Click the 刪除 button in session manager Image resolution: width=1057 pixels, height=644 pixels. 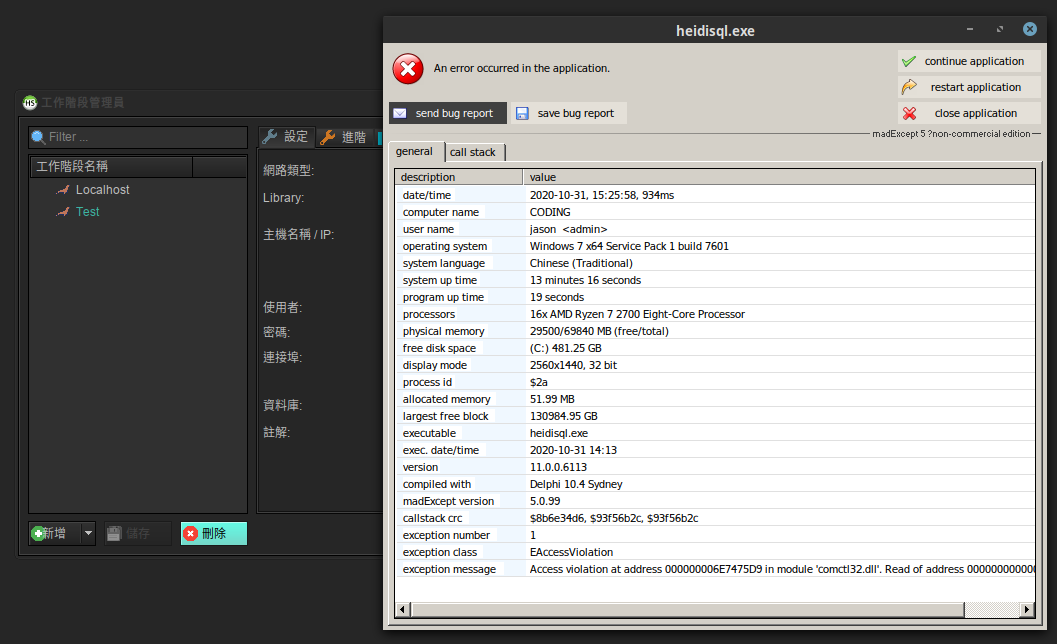pyautogui.click(x=214, y=533)
